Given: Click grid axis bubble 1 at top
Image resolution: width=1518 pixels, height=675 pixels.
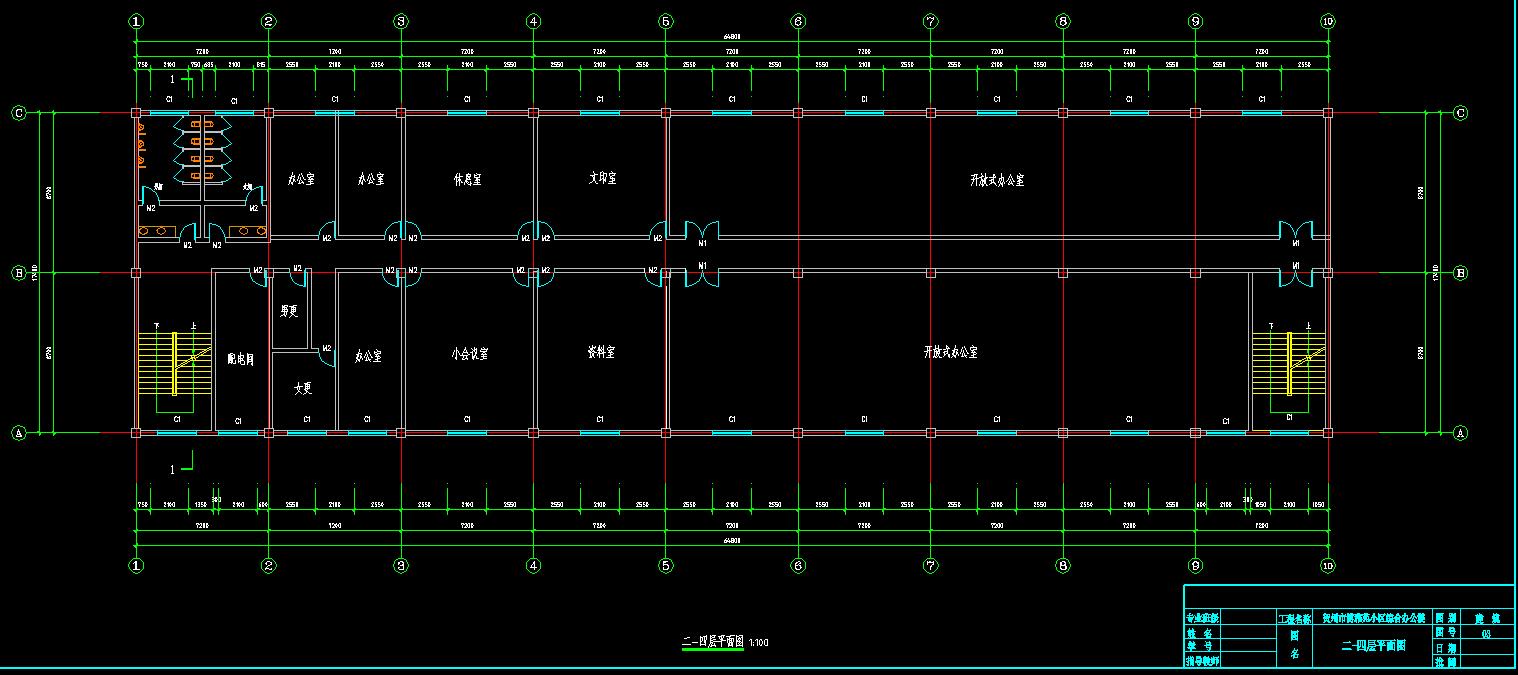Looking at the screenshot, I should [x=137, y=21].
